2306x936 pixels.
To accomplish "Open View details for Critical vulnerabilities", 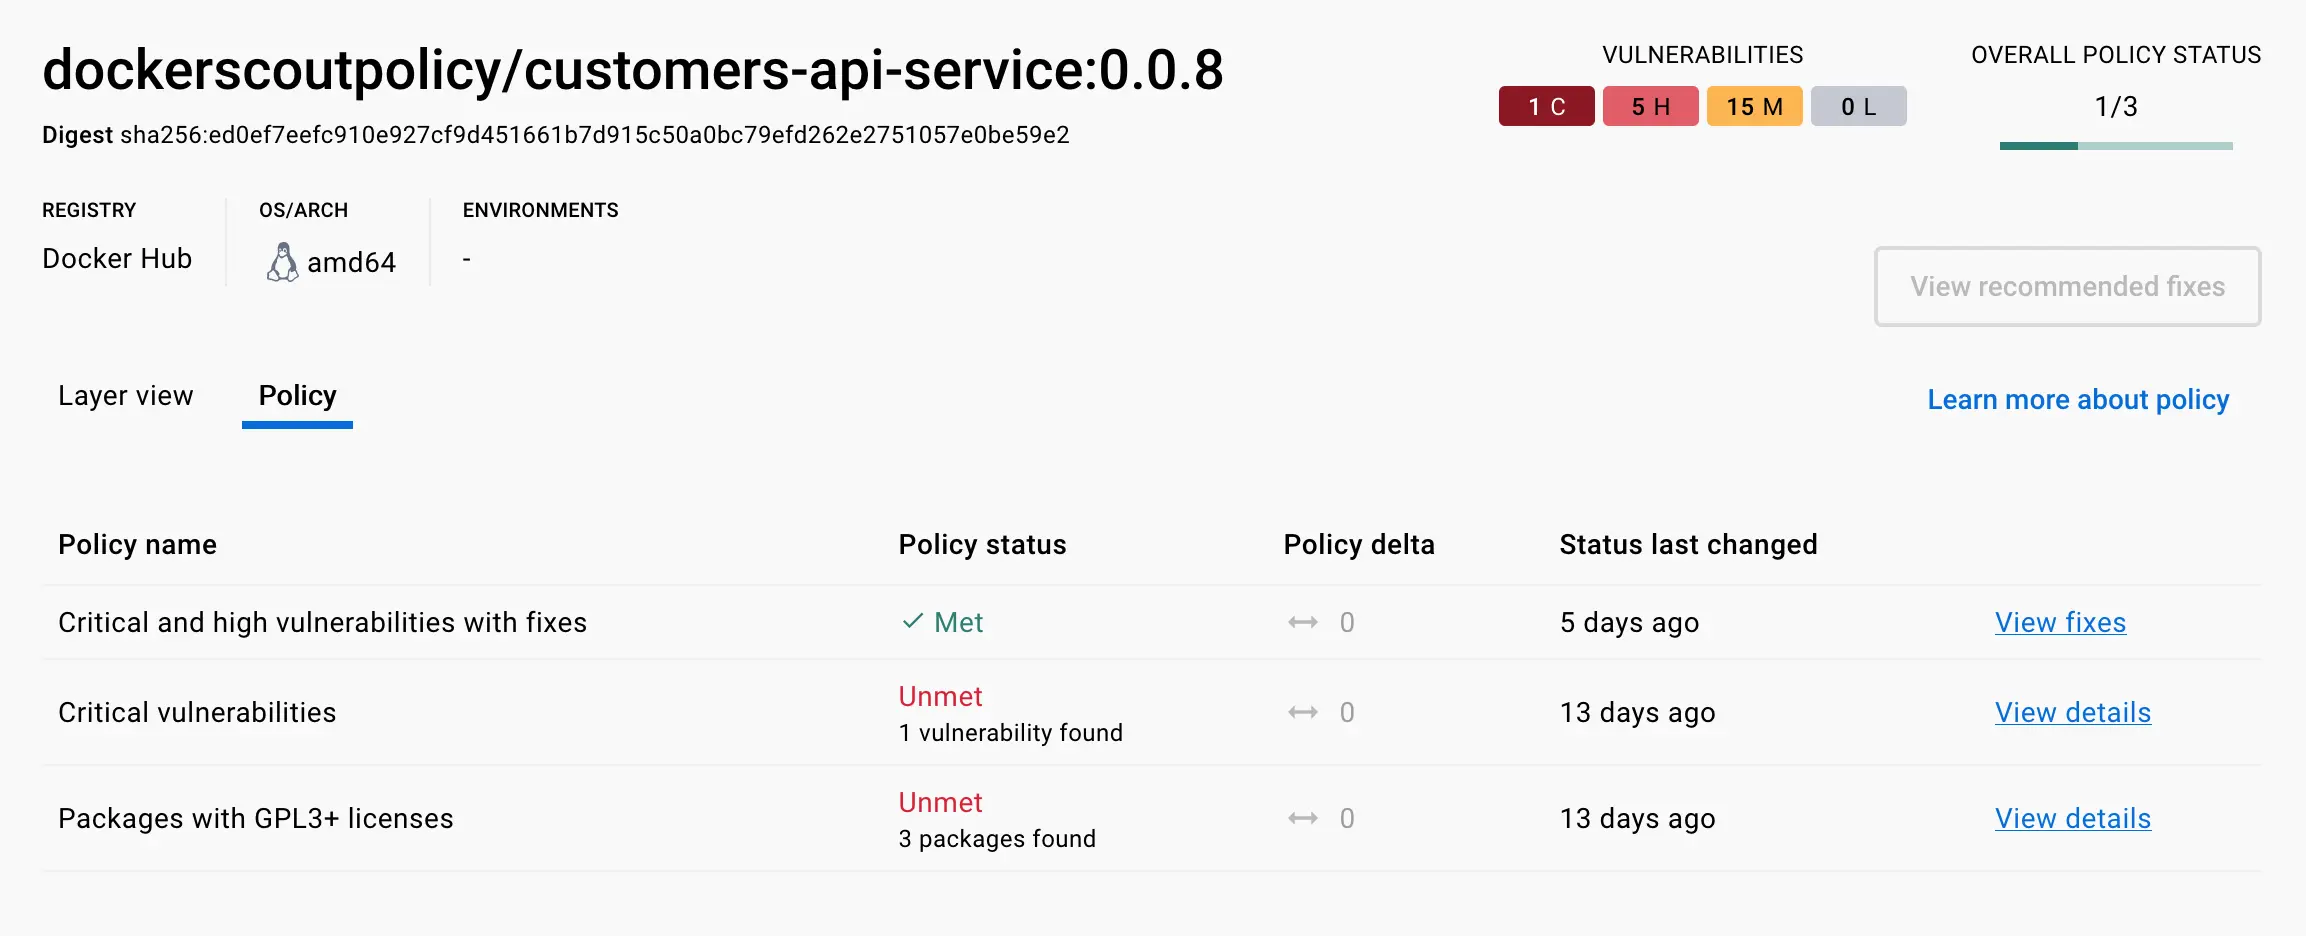I will click(2072, 712).
